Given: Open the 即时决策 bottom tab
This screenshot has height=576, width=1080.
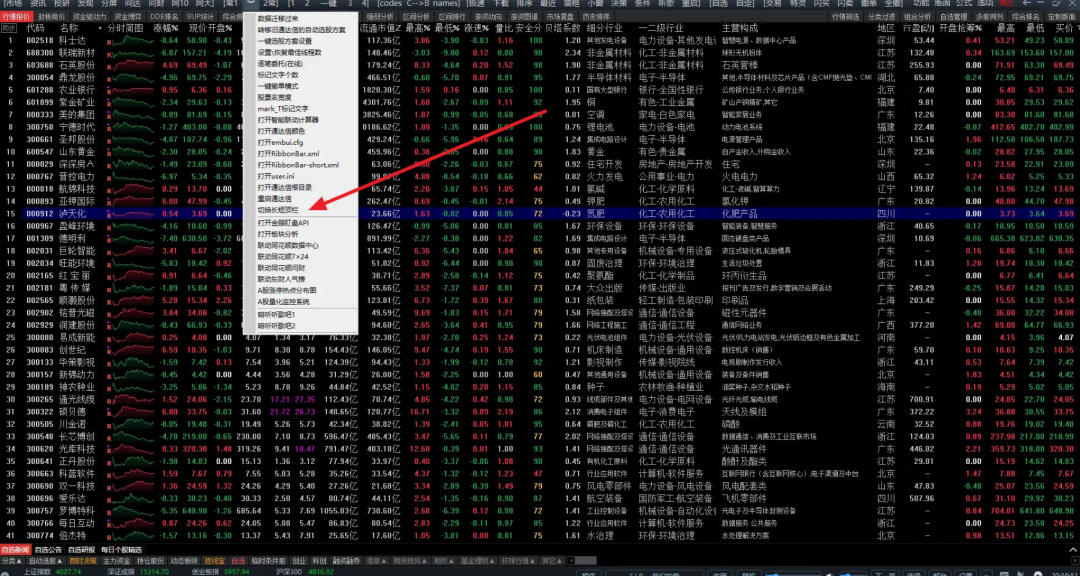Looking at the screenshot, I should tap(85, 561).
